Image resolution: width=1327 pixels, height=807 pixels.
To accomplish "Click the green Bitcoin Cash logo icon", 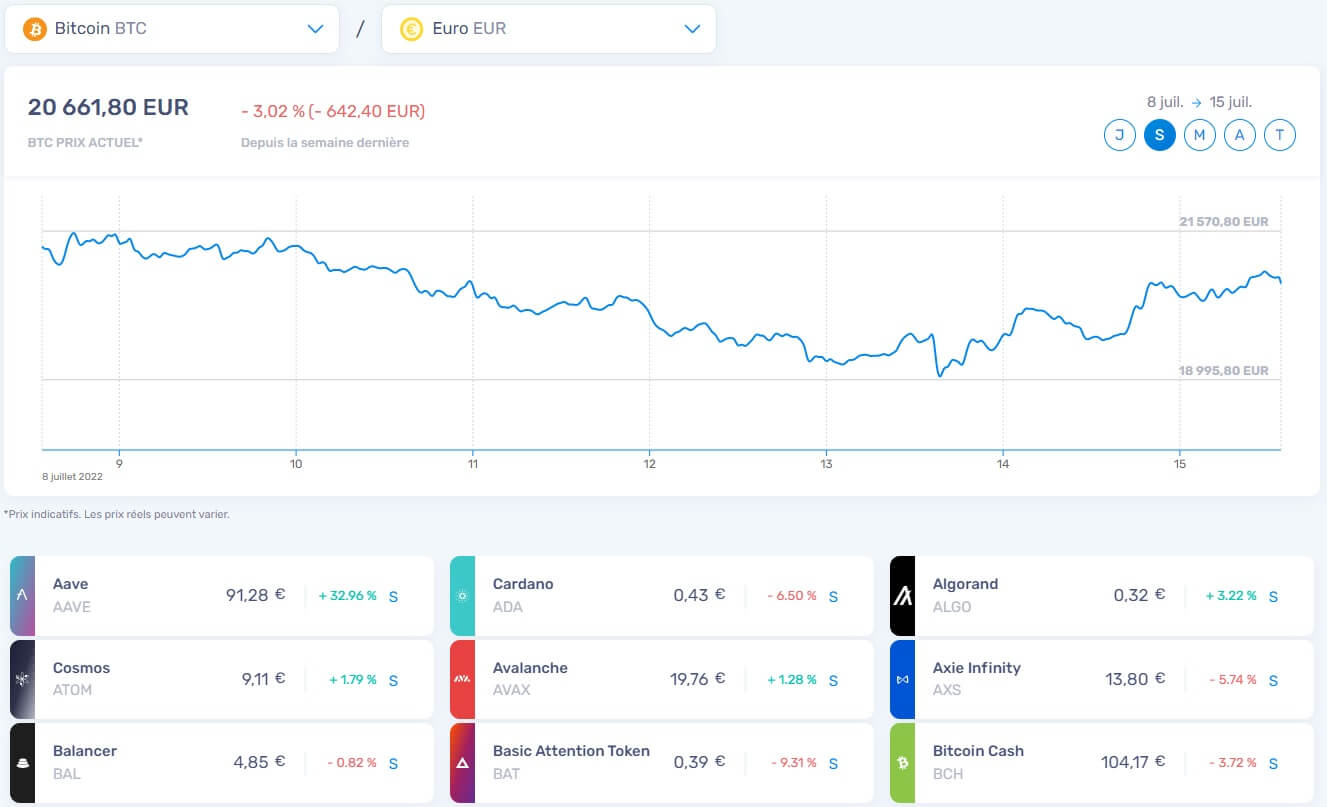I will tap(902, 763).
